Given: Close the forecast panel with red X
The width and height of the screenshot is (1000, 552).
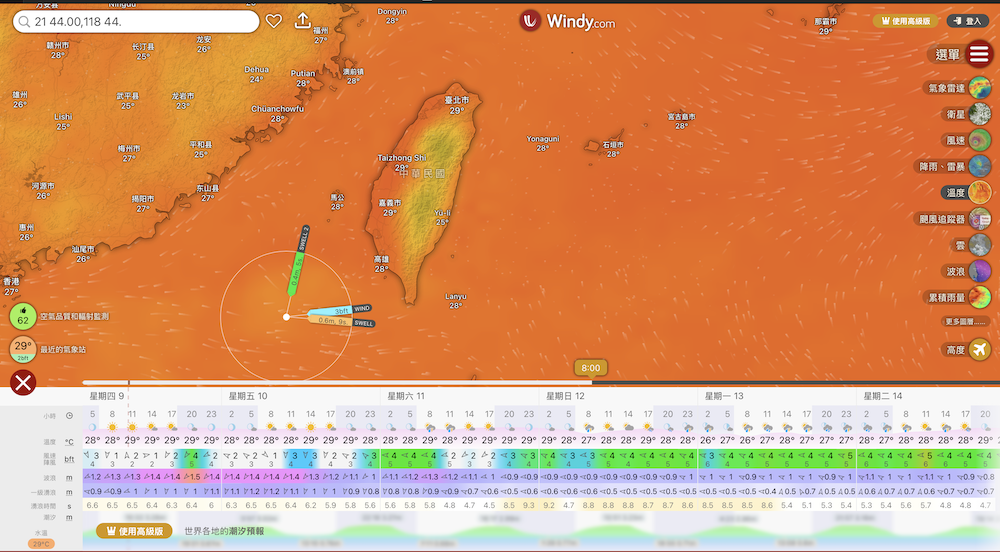Looking at the screenshot, I should coord(23,381).
